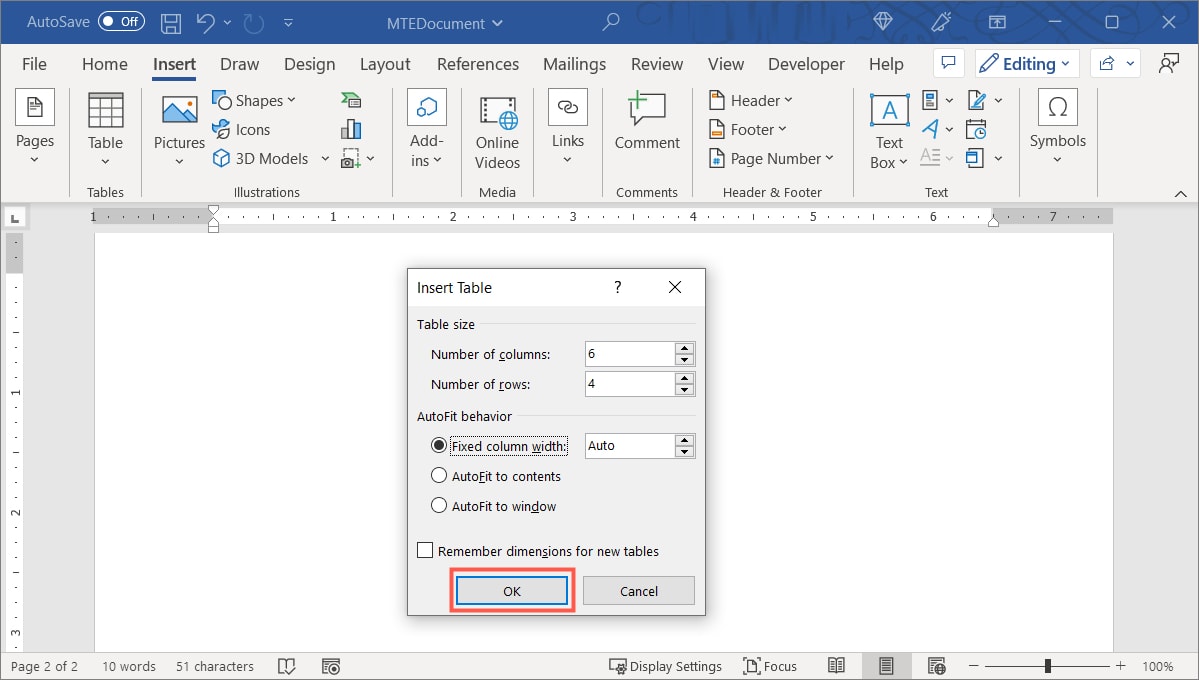Screen dimensions: 1199x680
Task: Select AutoFit to contents option
Action: tap(439, 476)
